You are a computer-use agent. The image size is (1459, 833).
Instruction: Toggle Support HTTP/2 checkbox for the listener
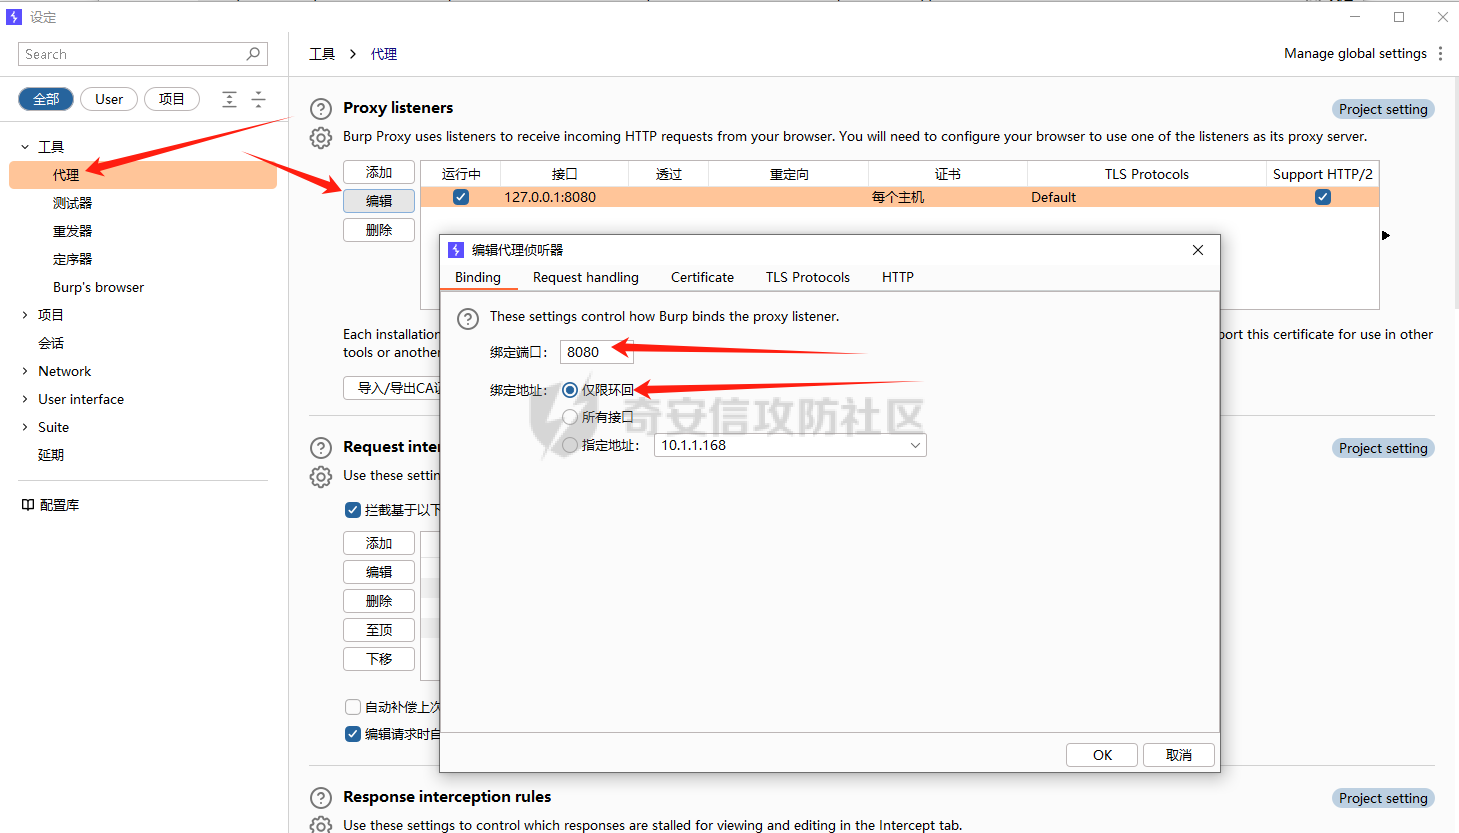[1322, 197]
